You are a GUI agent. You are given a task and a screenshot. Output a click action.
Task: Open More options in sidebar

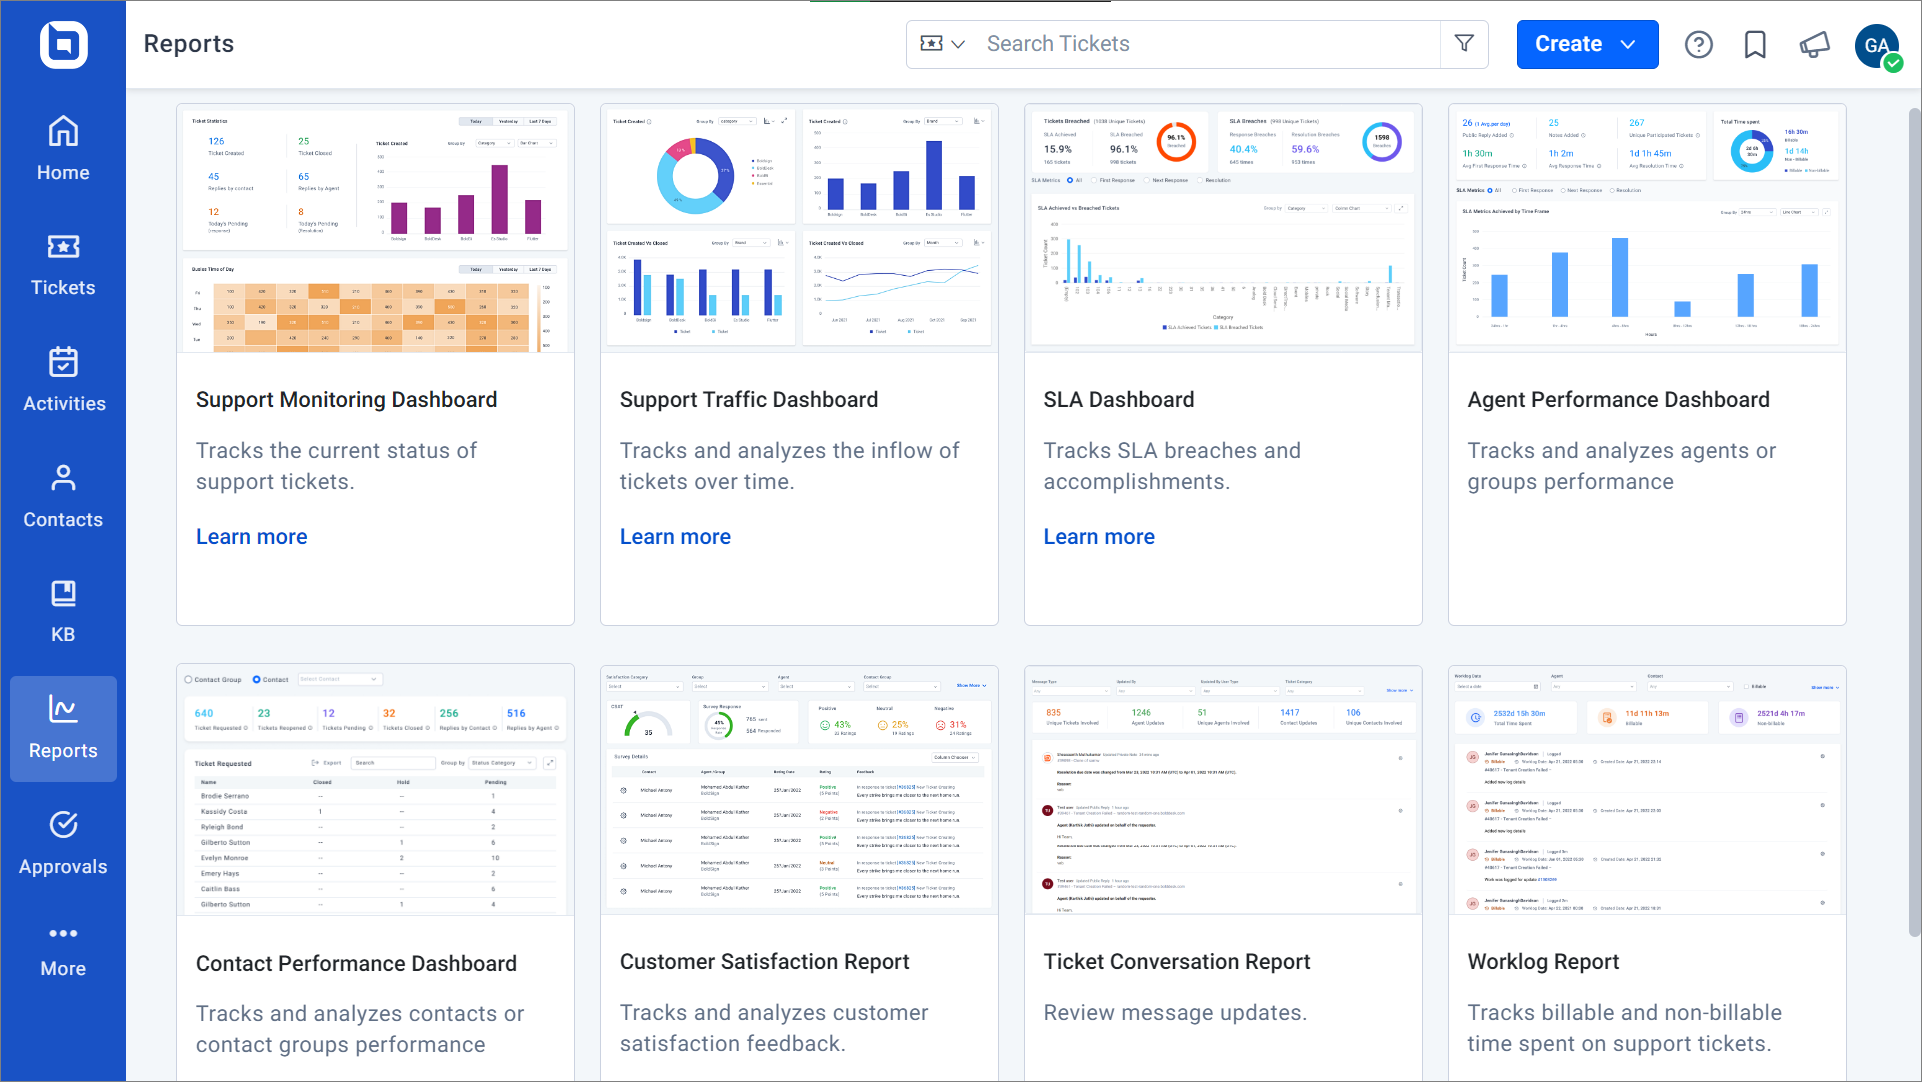point(62,945)
